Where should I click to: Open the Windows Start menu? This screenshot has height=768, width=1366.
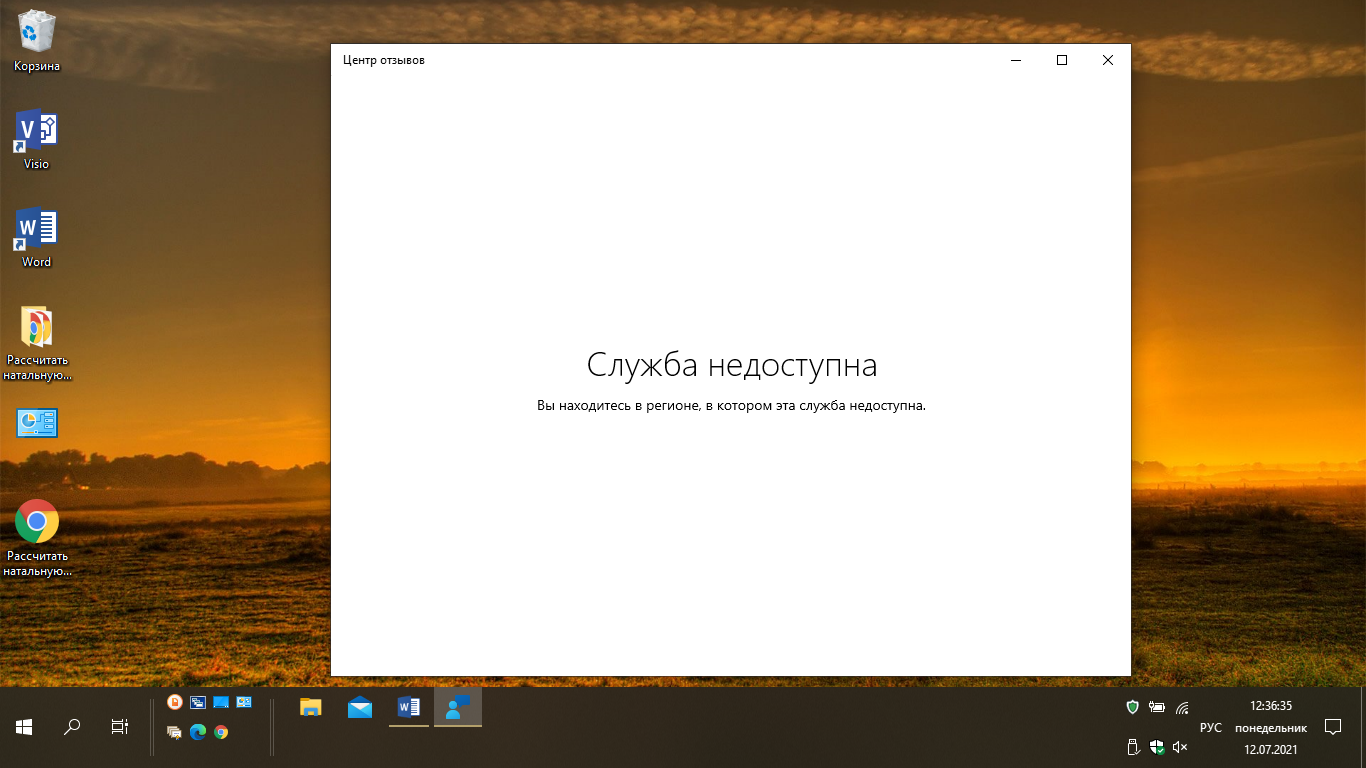24,727
